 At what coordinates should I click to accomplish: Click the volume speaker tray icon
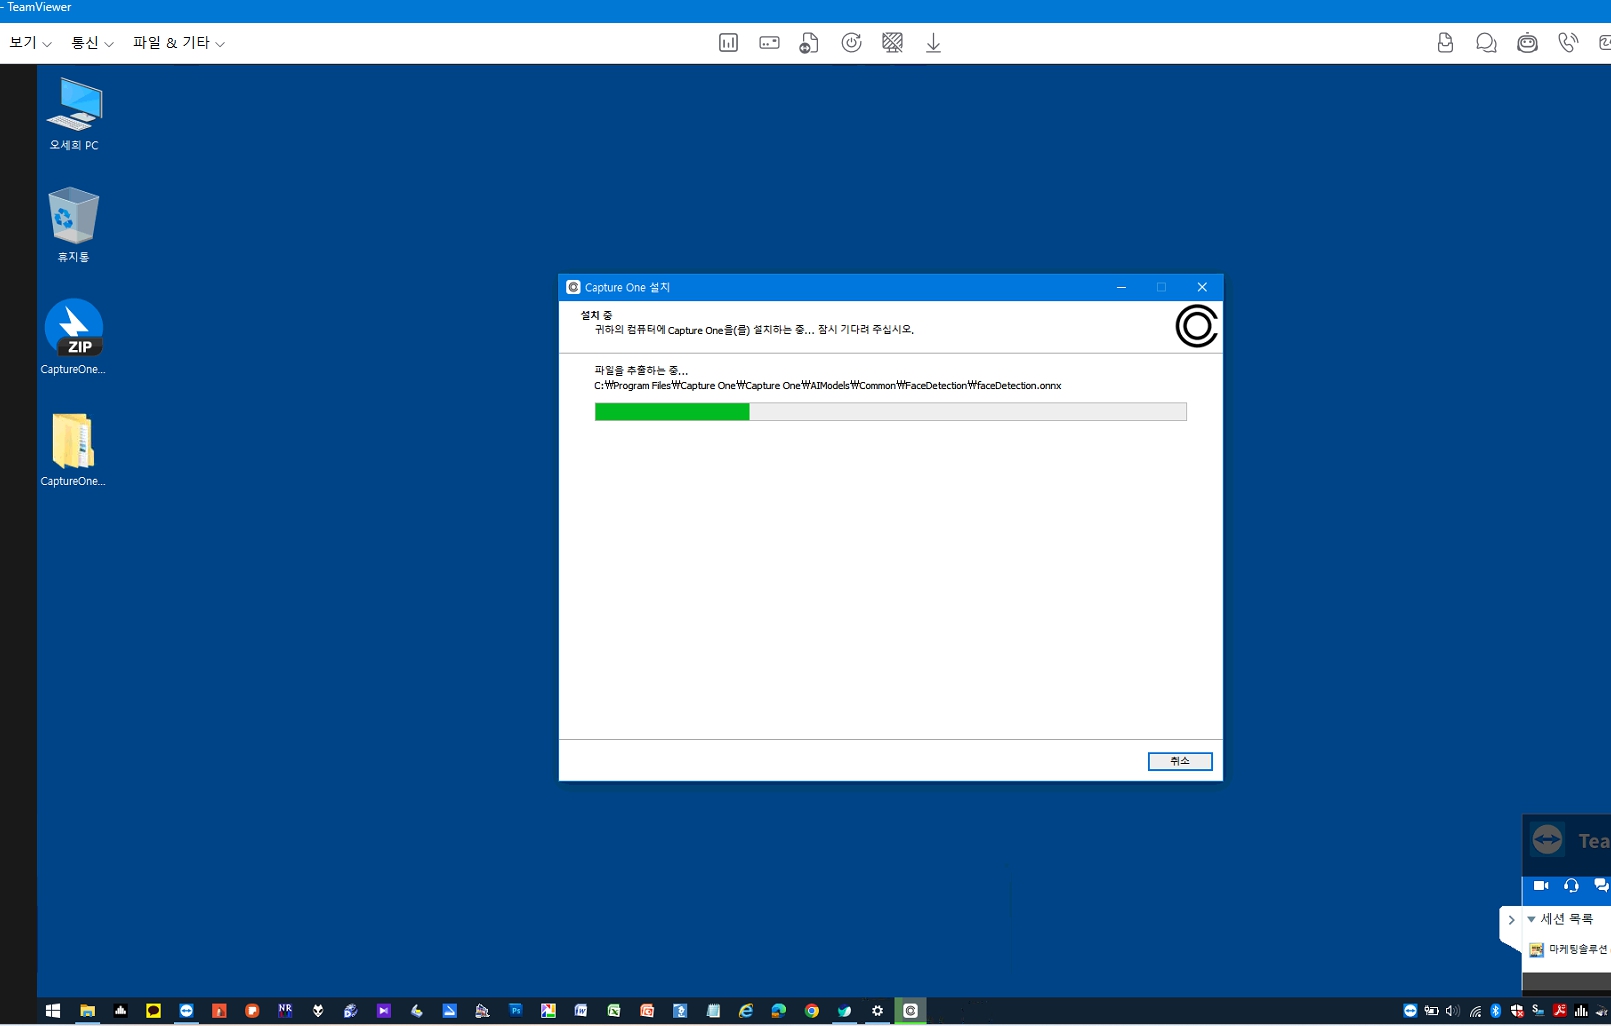coord(1452,1011)
